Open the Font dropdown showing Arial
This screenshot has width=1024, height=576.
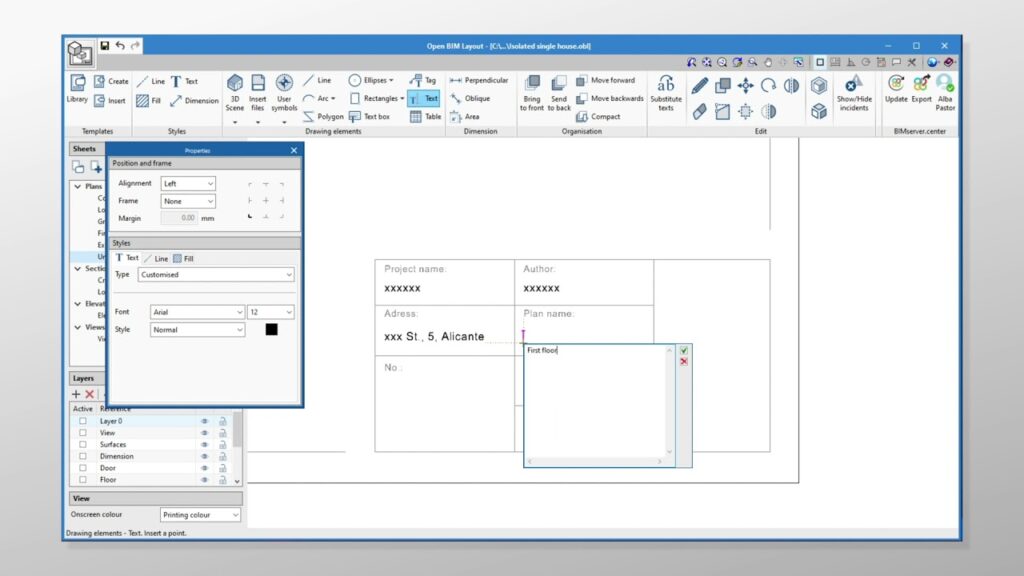196,312
